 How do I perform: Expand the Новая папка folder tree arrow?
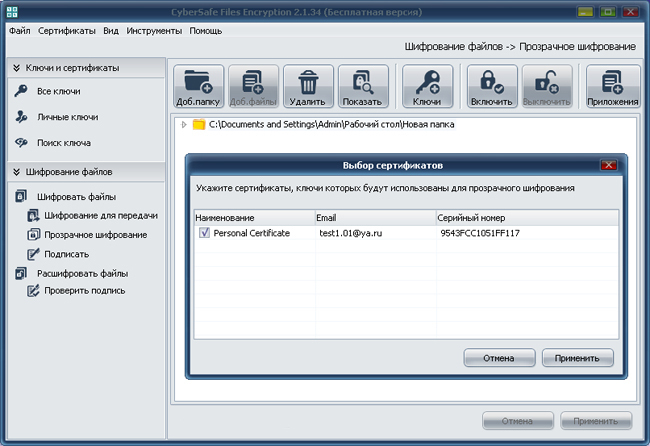click(x=184, y=124)
